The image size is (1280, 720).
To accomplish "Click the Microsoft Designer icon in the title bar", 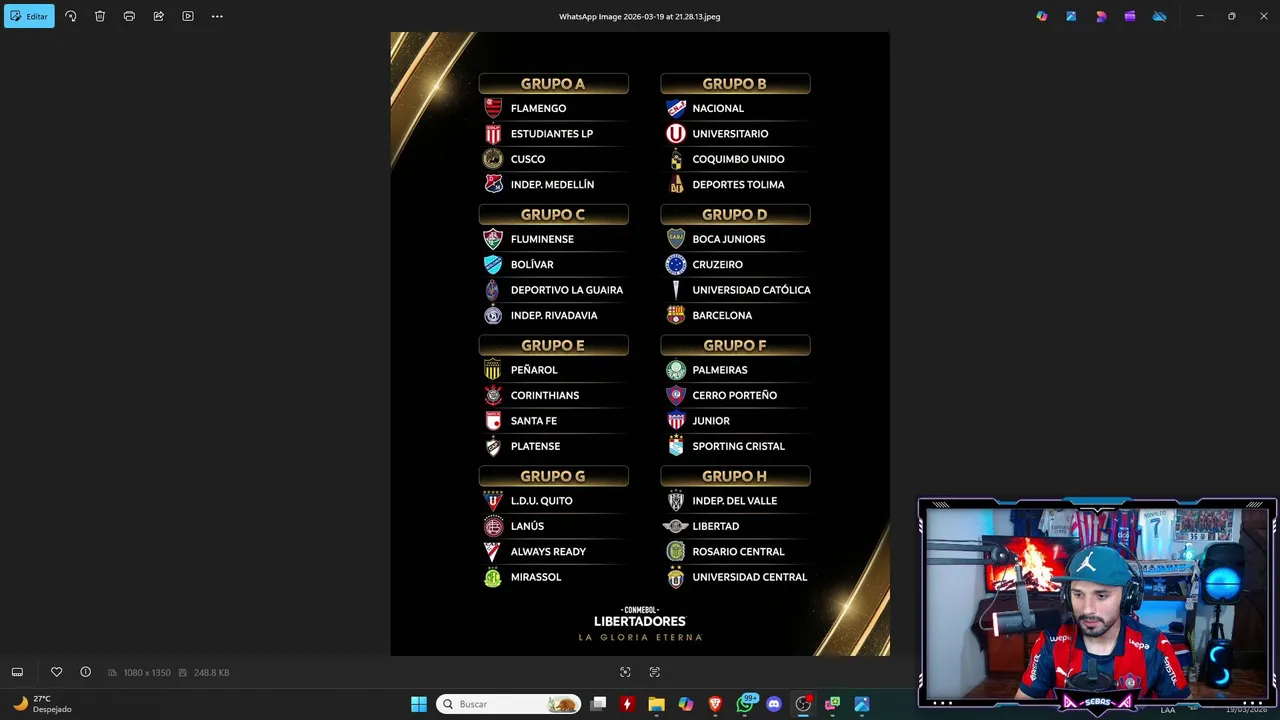I will tap(1101, 16).
